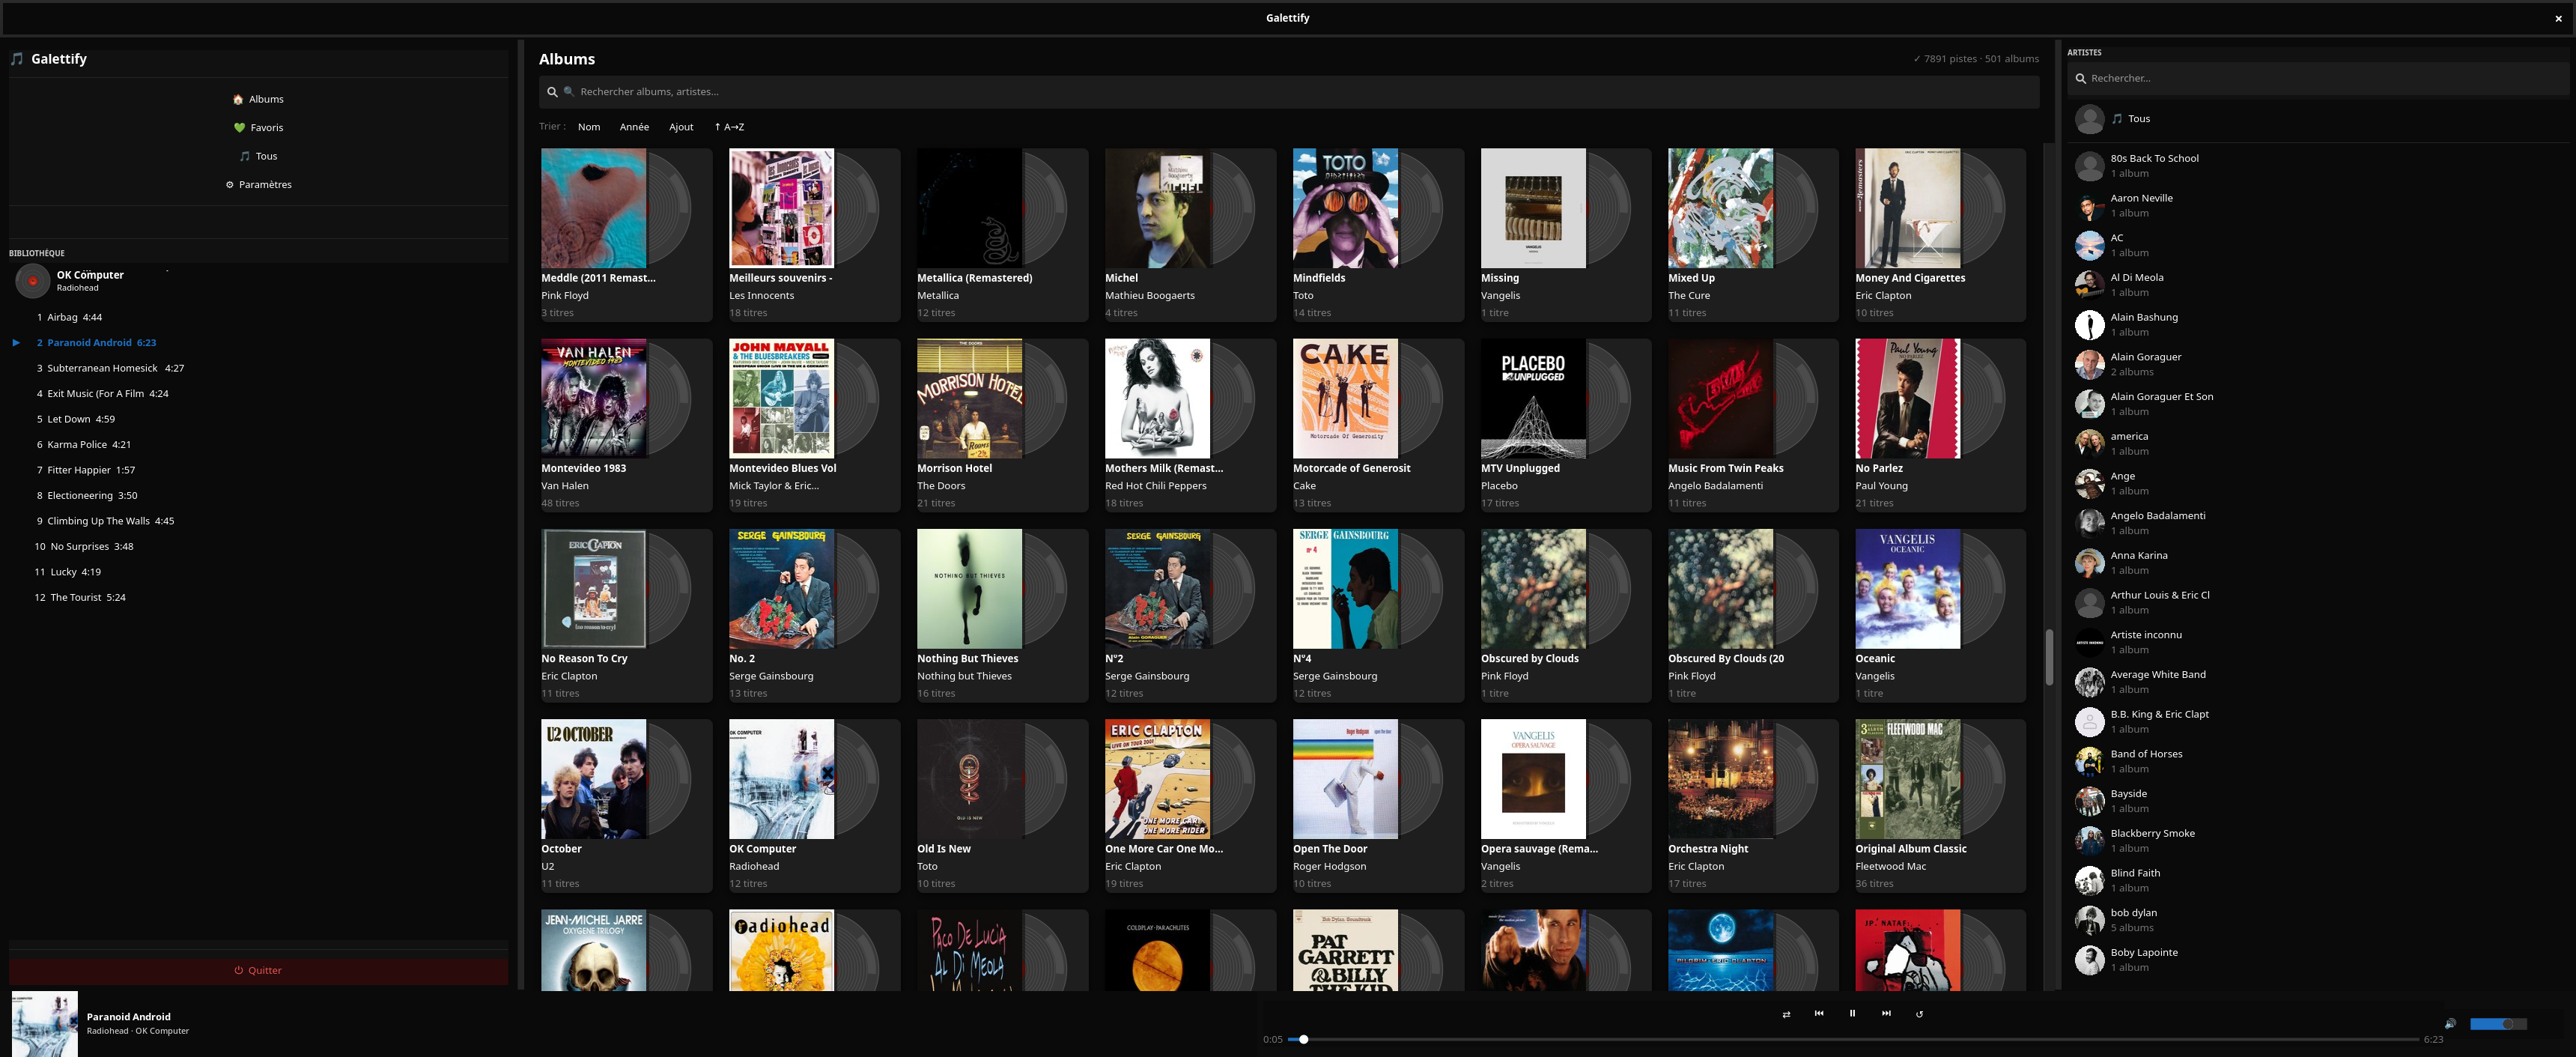This screenshot has height=1057, width=2576.
Task: Open the October album by U2
Action: [625, 805]
